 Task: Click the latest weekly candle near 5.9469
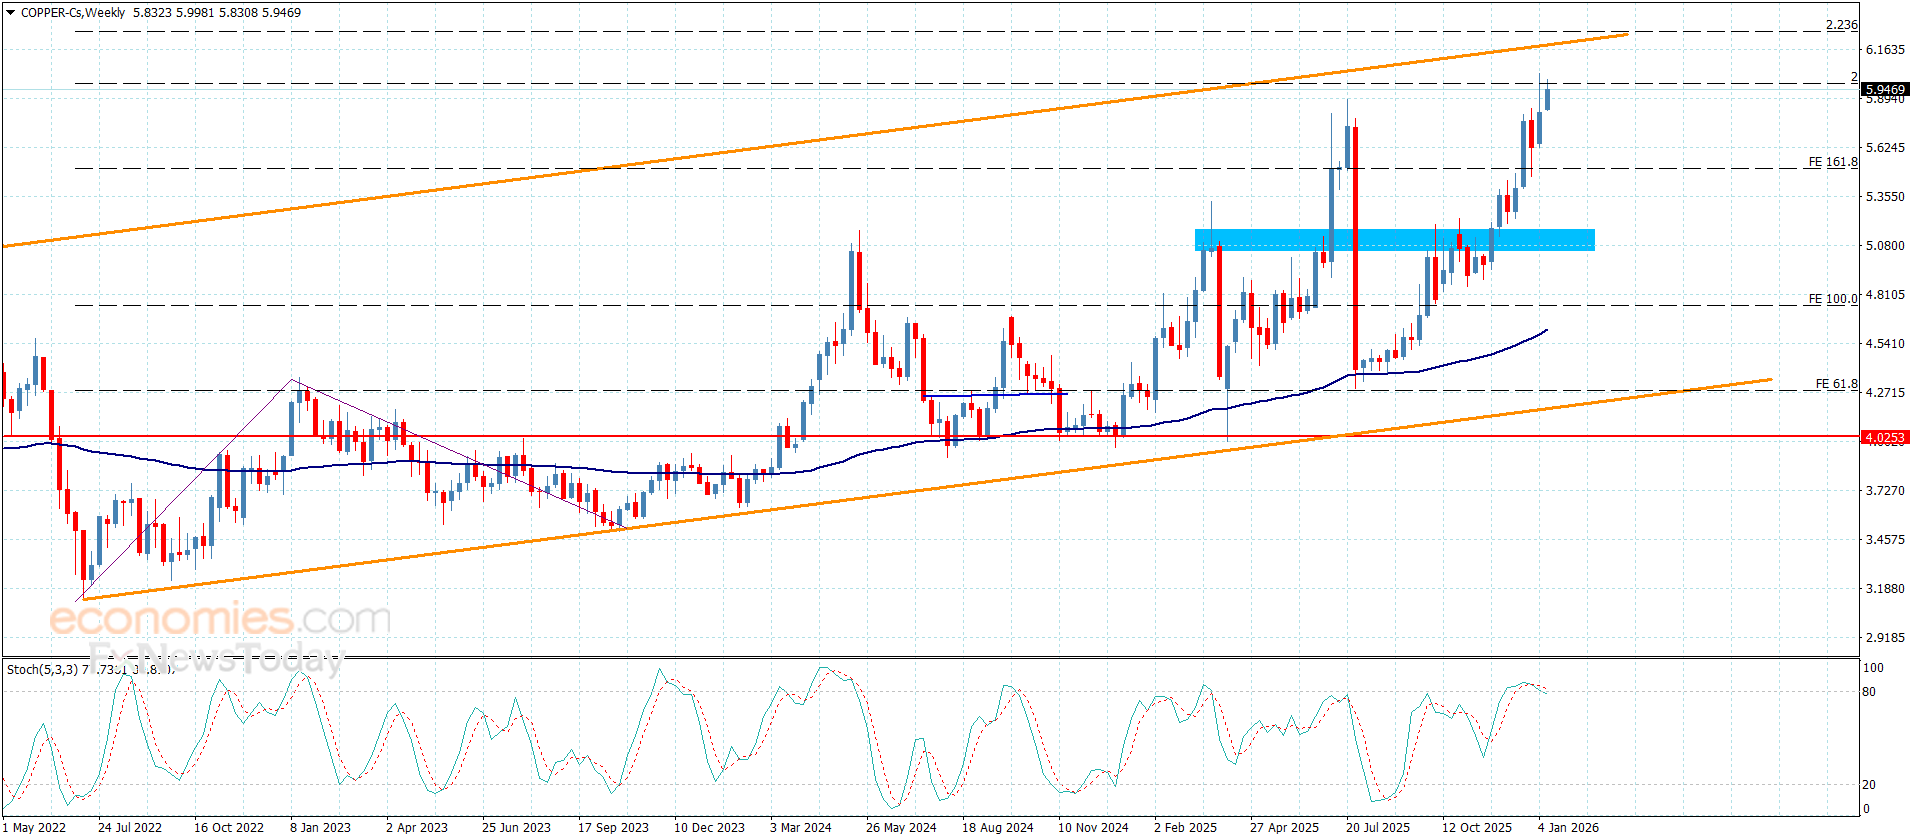(x=1547, y=98)
